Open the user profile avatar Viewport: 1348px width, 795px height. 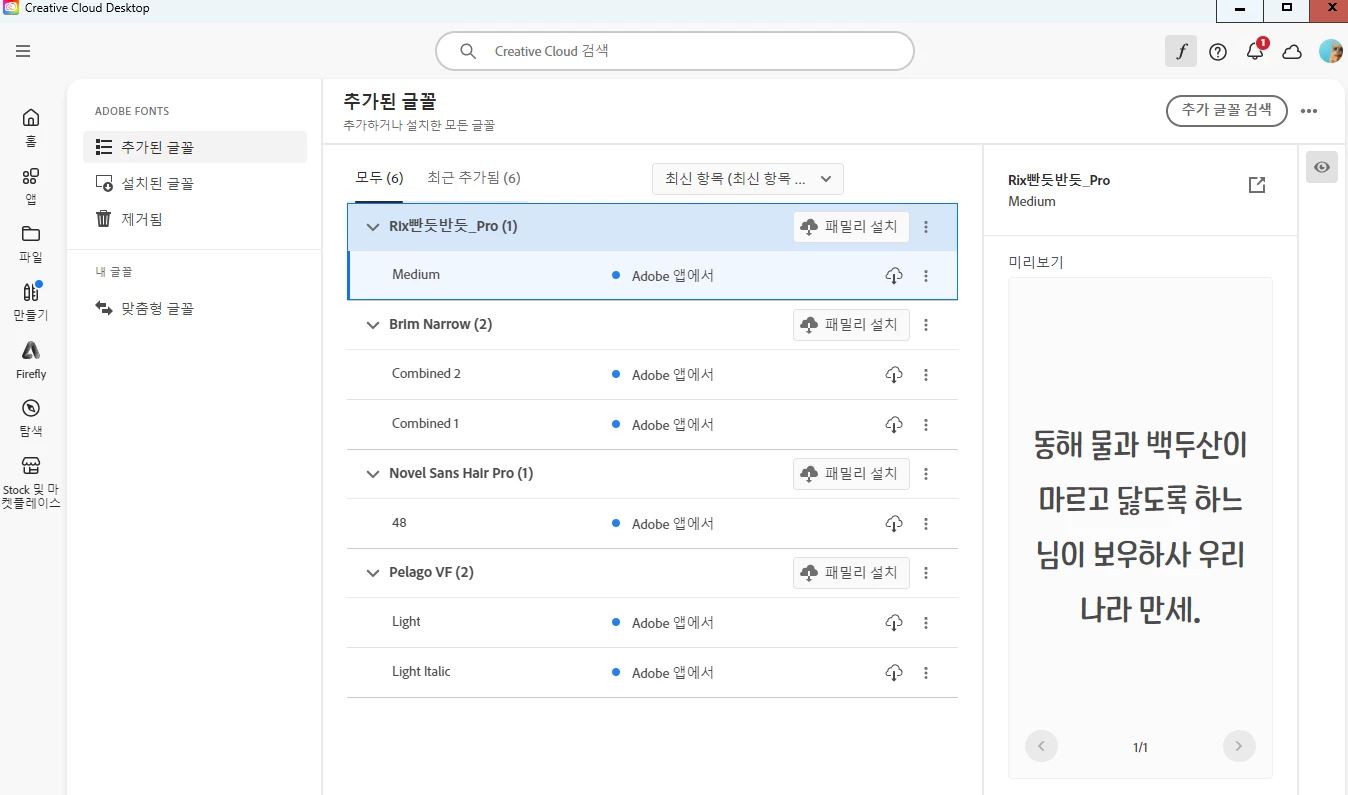pos(1330,52)
